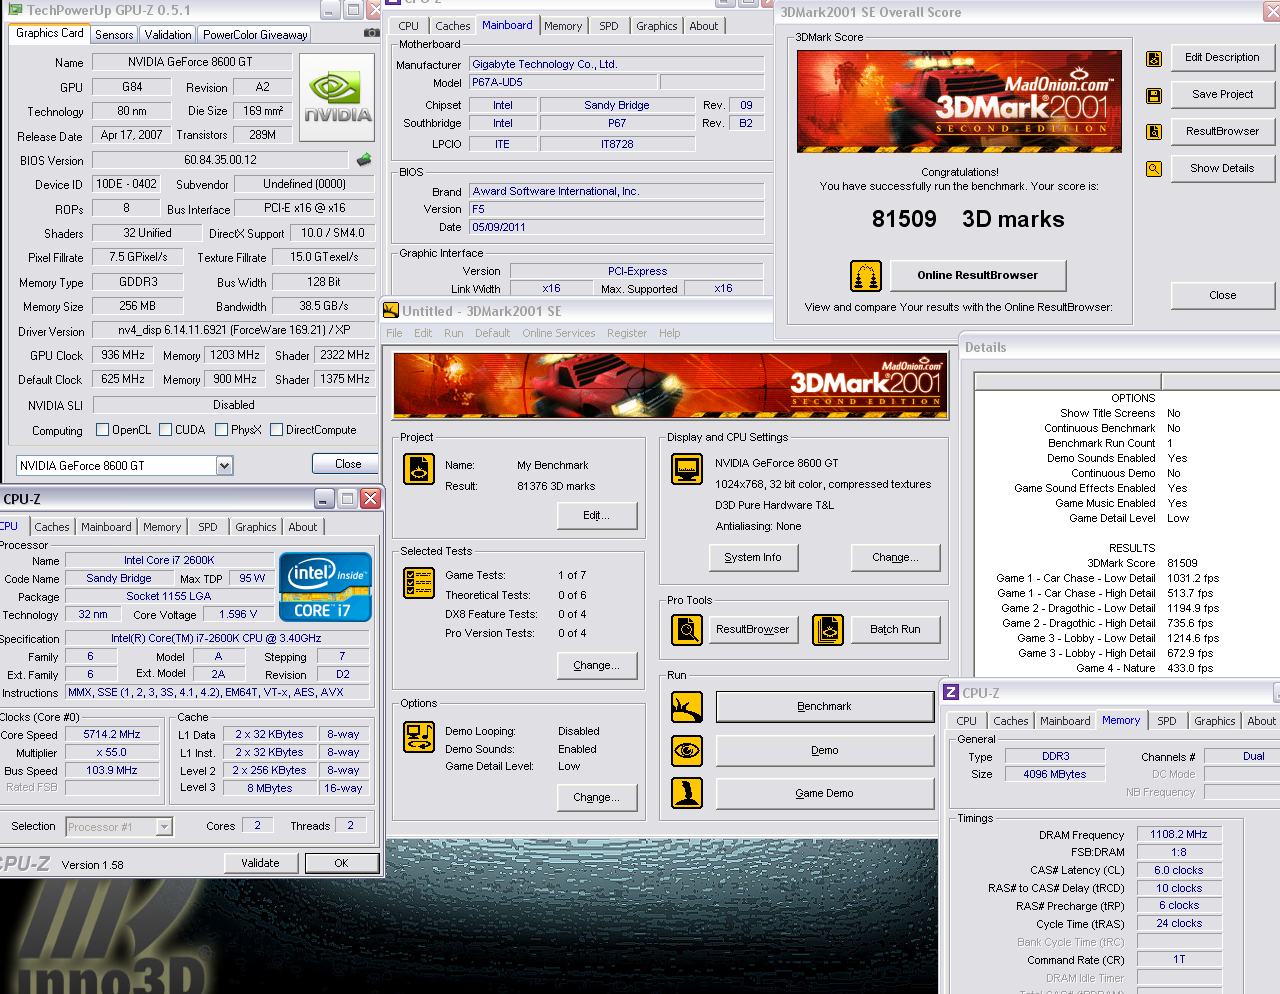
Task: Click the Save Project button
Action: pos(1222,94)
